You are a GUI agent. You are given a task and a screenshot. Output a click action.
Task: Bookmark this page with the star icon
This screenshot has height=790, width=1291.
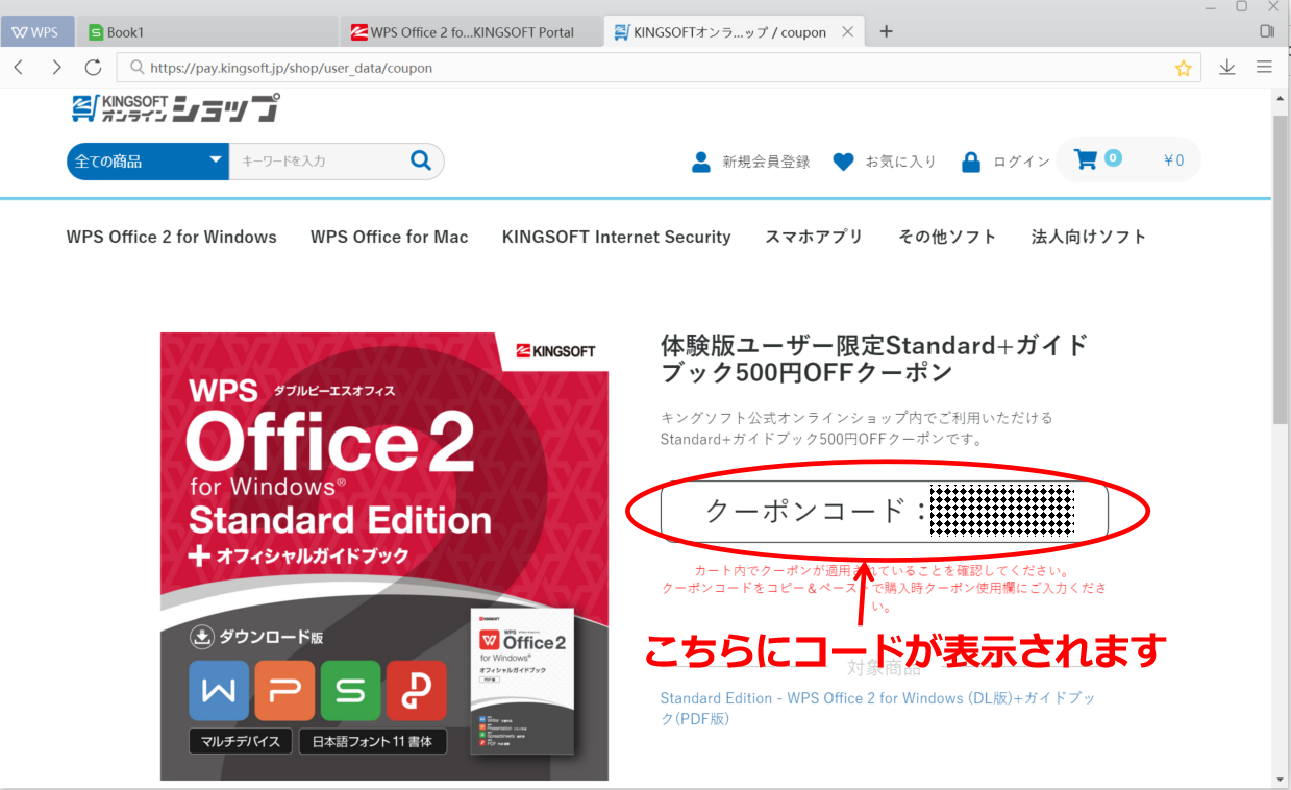click(1183, 68)
